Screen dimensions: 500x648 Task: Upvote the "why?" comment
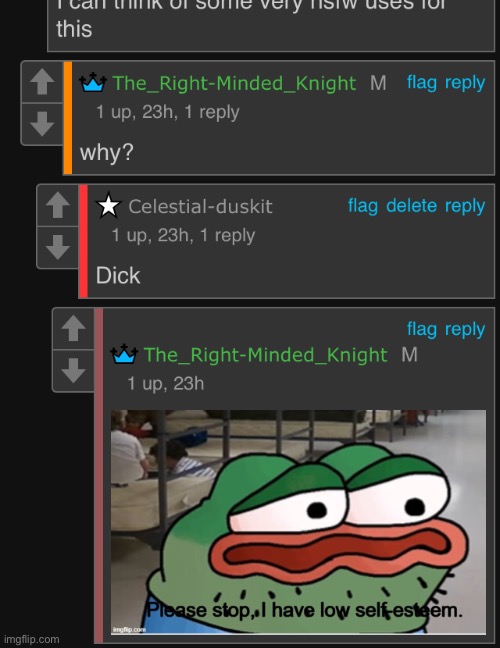click(x=42, y=82)
